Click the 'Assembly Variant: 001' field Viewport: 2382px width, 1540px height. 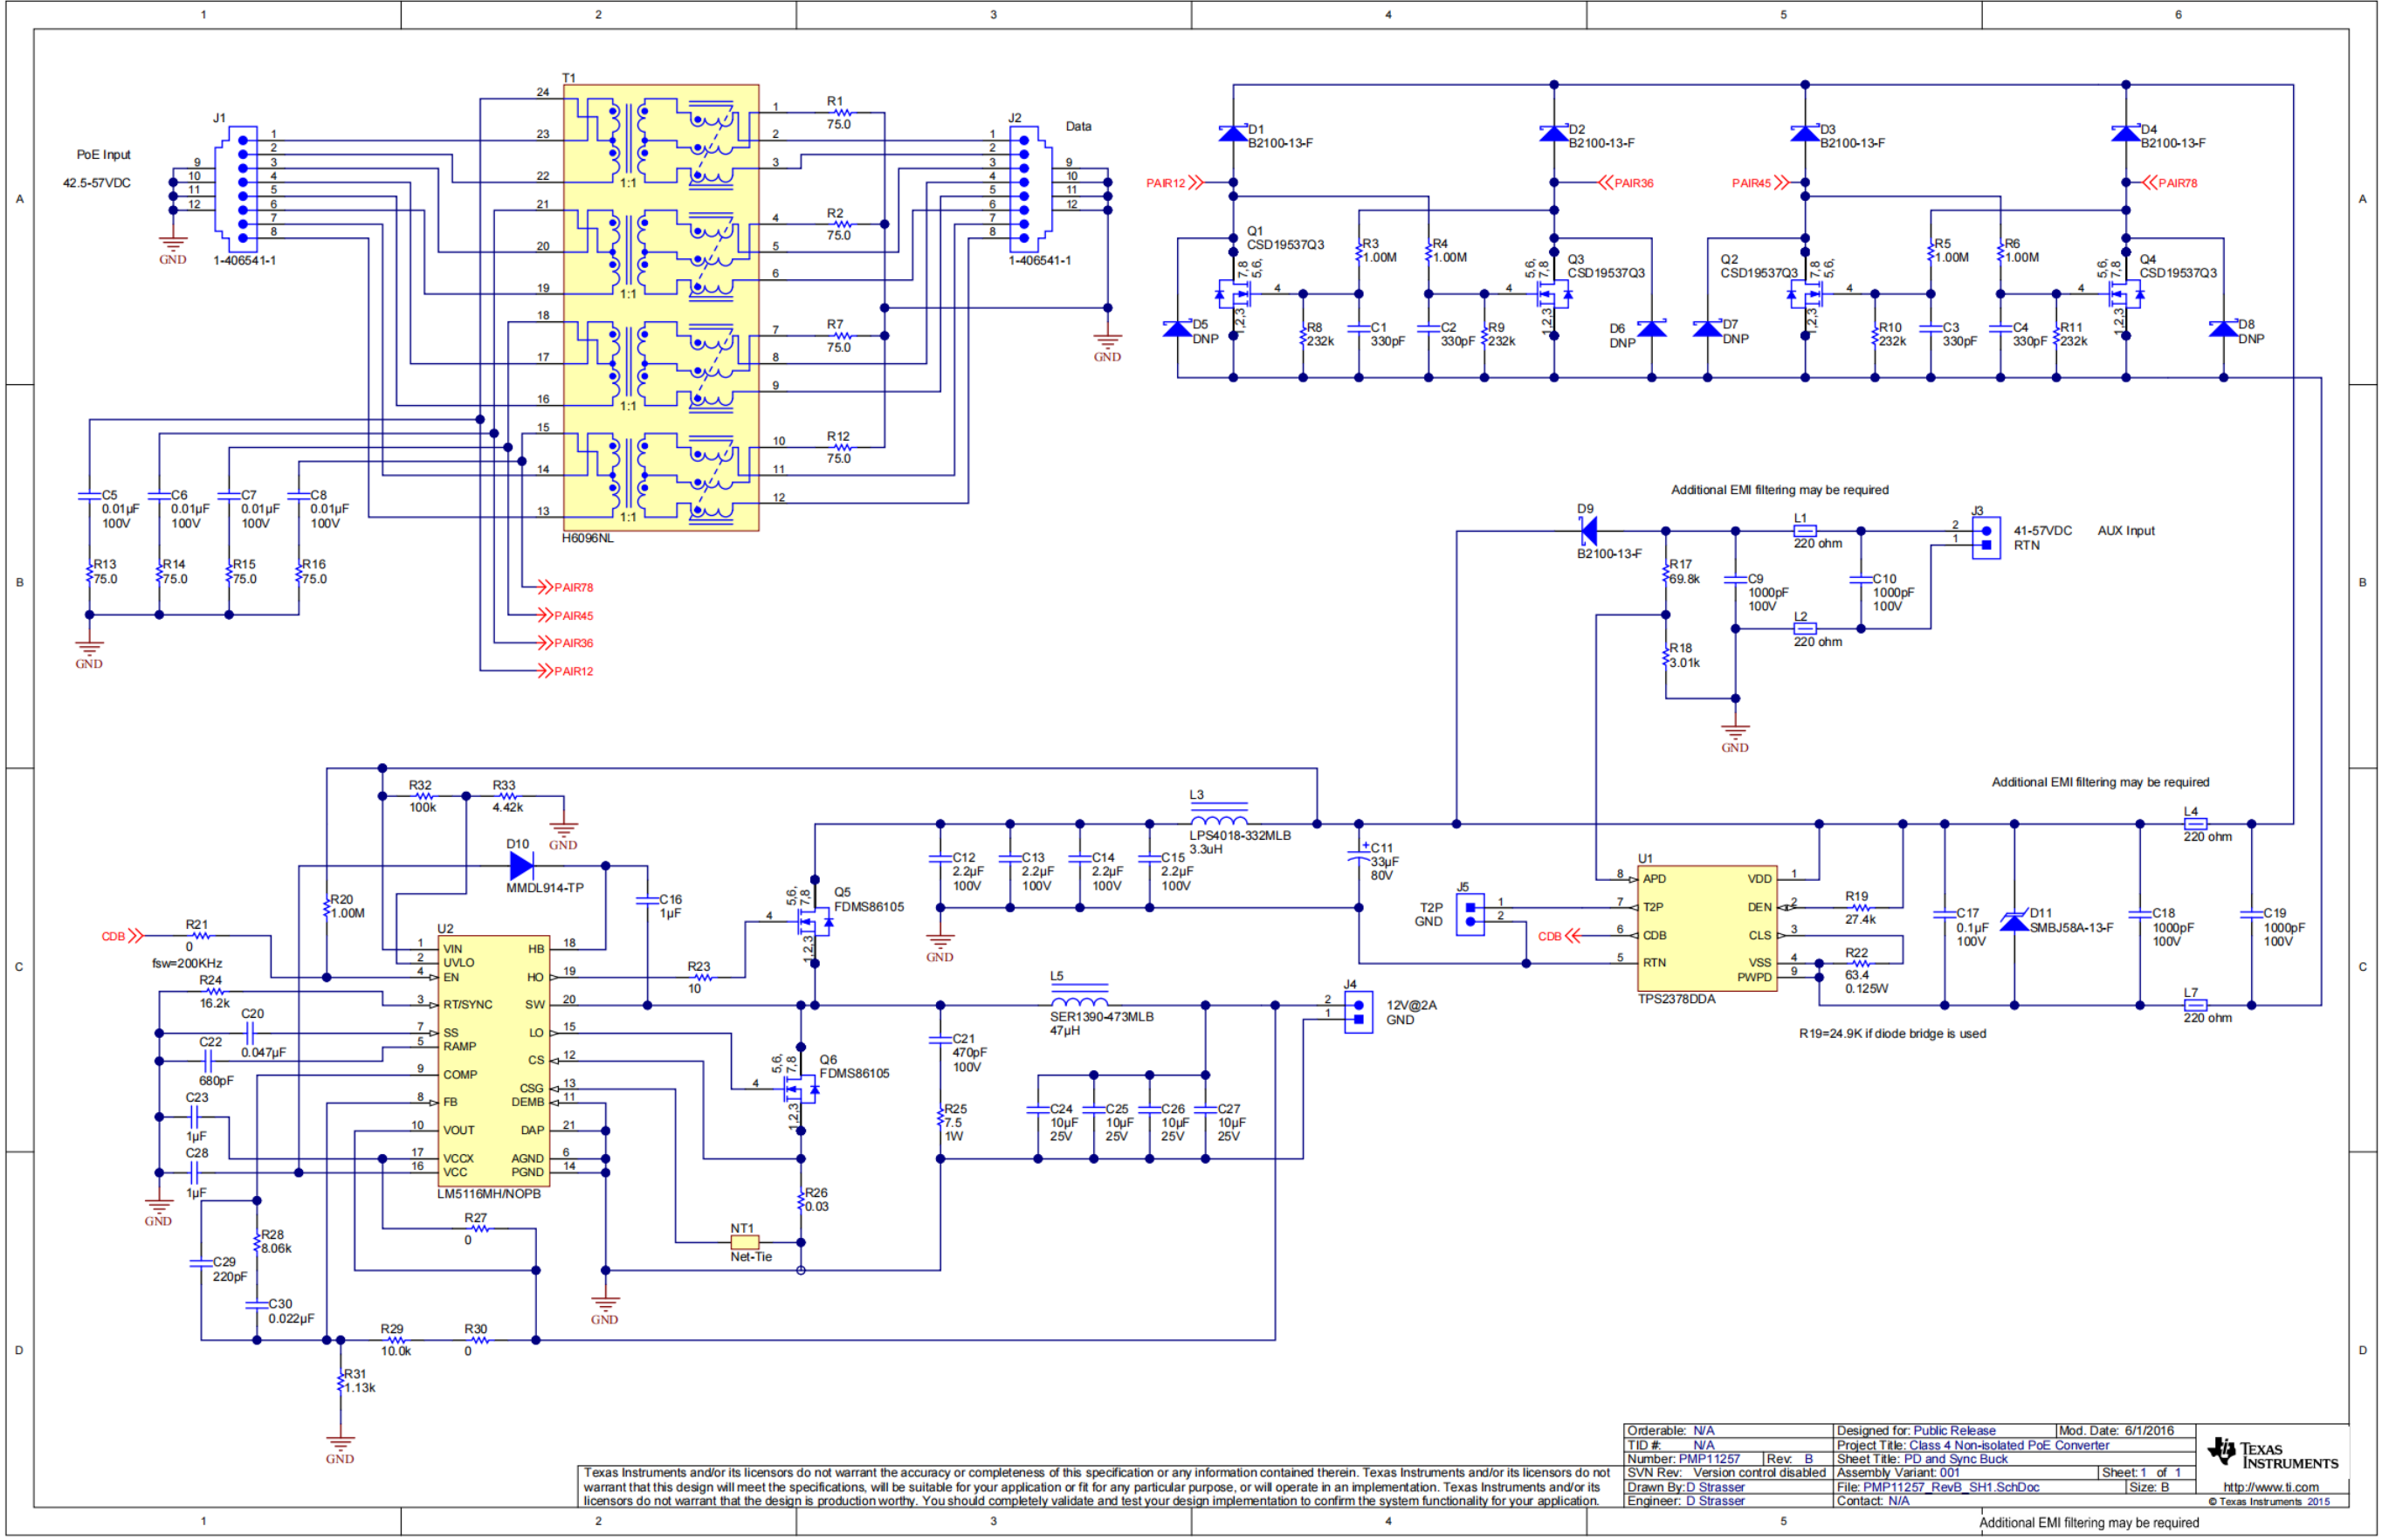[1898, 1473]
